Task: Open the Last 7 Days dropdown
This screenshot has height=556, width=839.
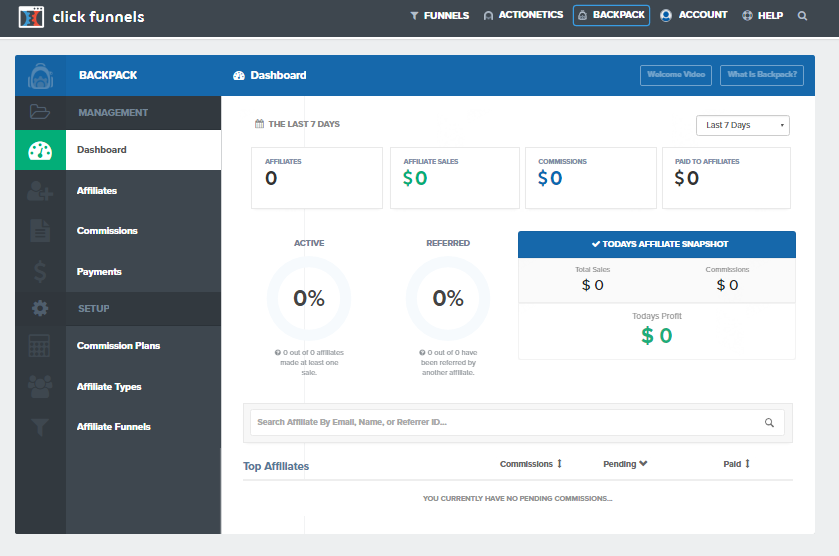Action: (743, 125)
